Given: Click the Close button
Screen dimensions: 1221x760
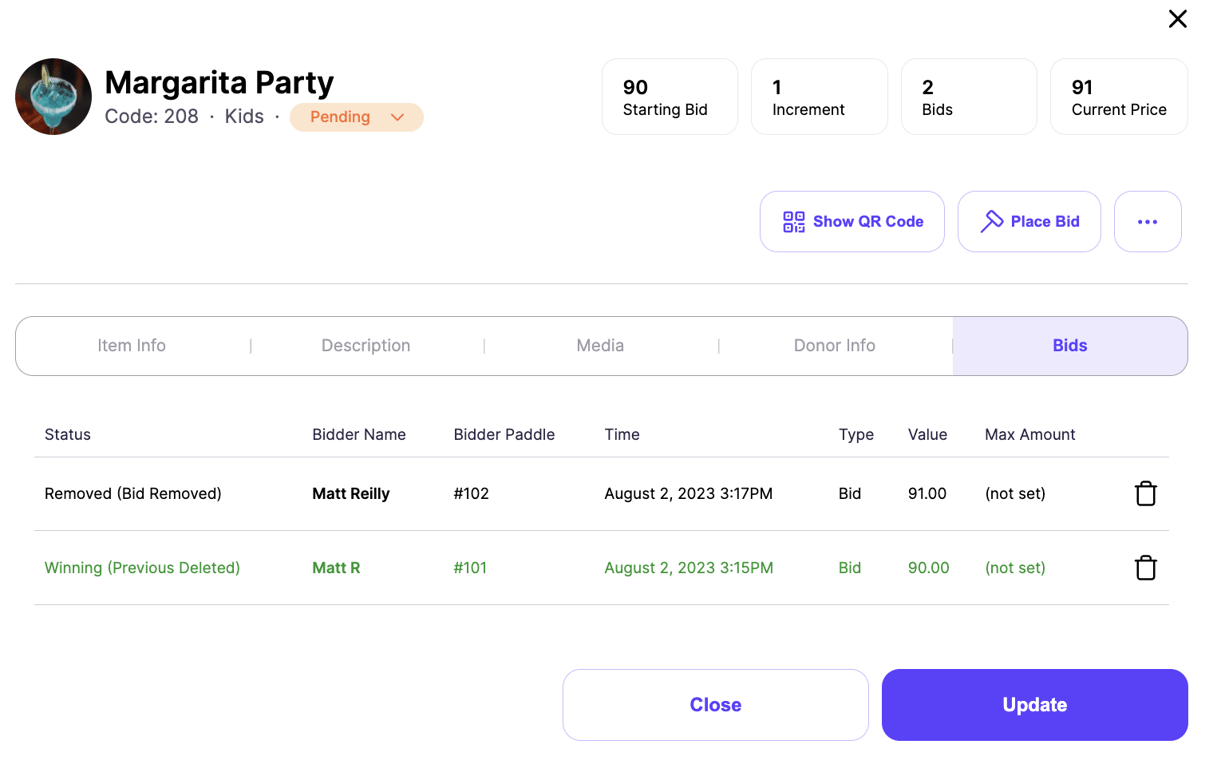Looking at the screenshot, I should [x=715, y=704].
